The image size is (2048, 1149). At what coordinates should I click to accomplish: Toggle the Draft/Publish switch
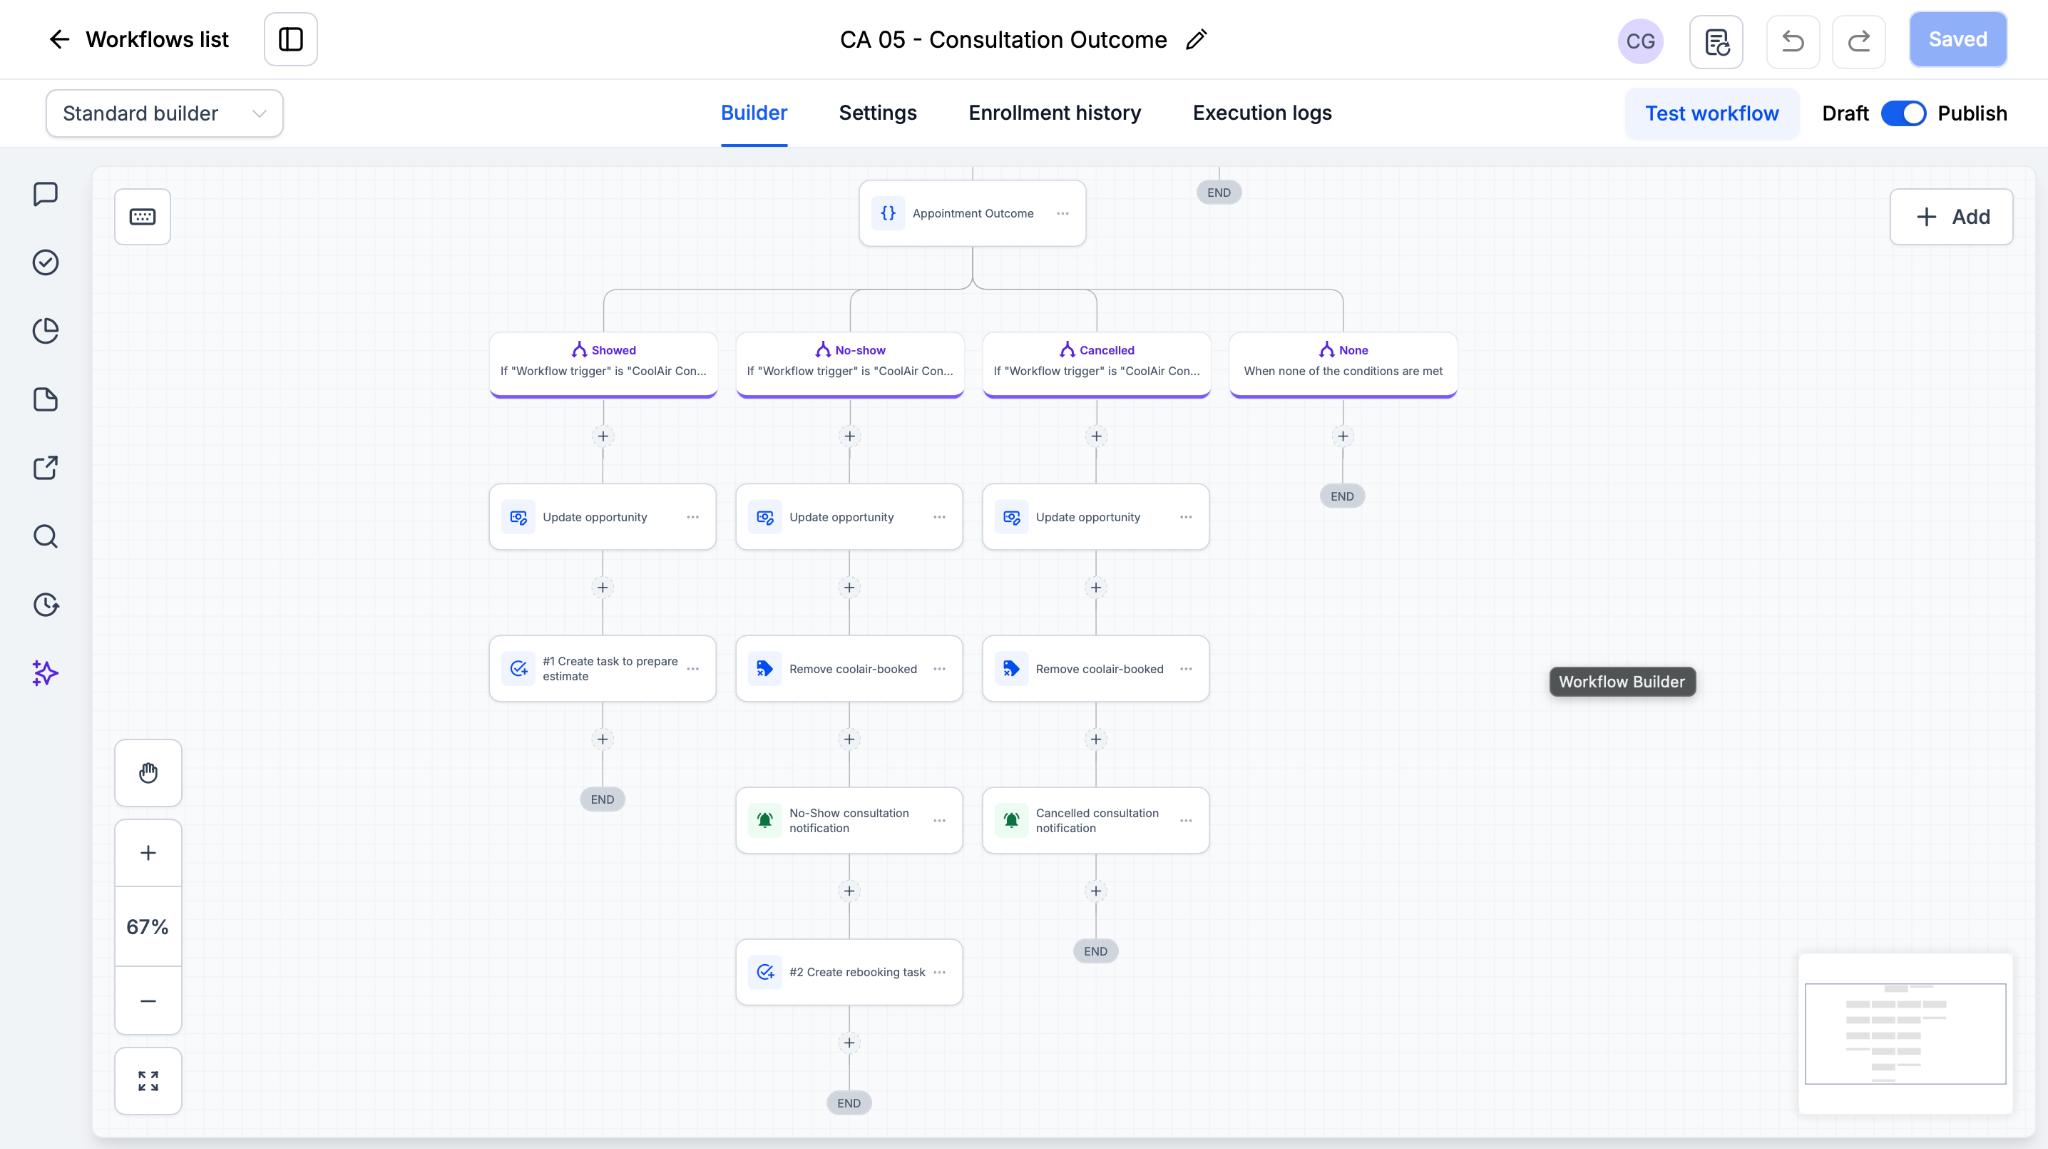[x=1903, y=113]
